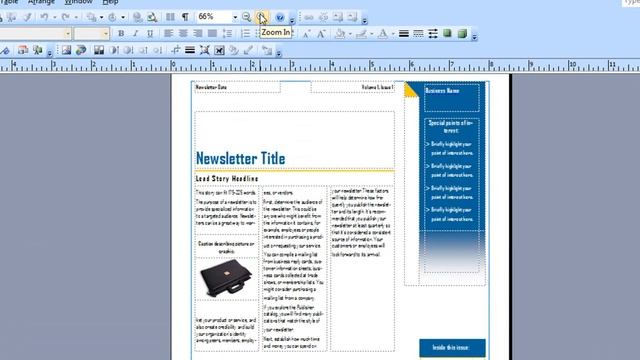This screenshot has width=640, height=360.
Task: Click the Increase Font Size icon
Action: pyautogui.click(x=321, y=34)
